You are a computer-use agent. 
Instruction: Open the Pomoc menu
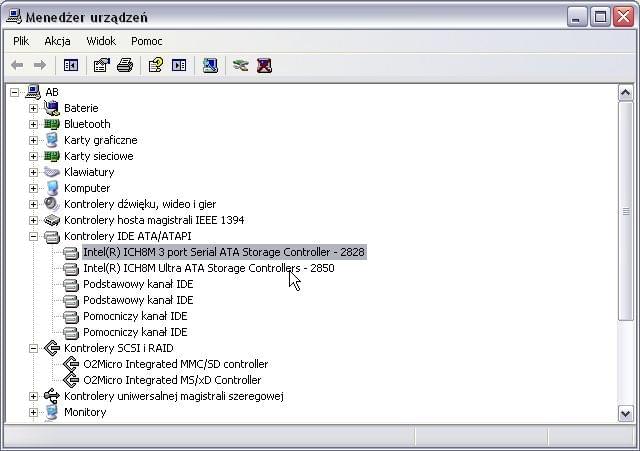(147, 41)
